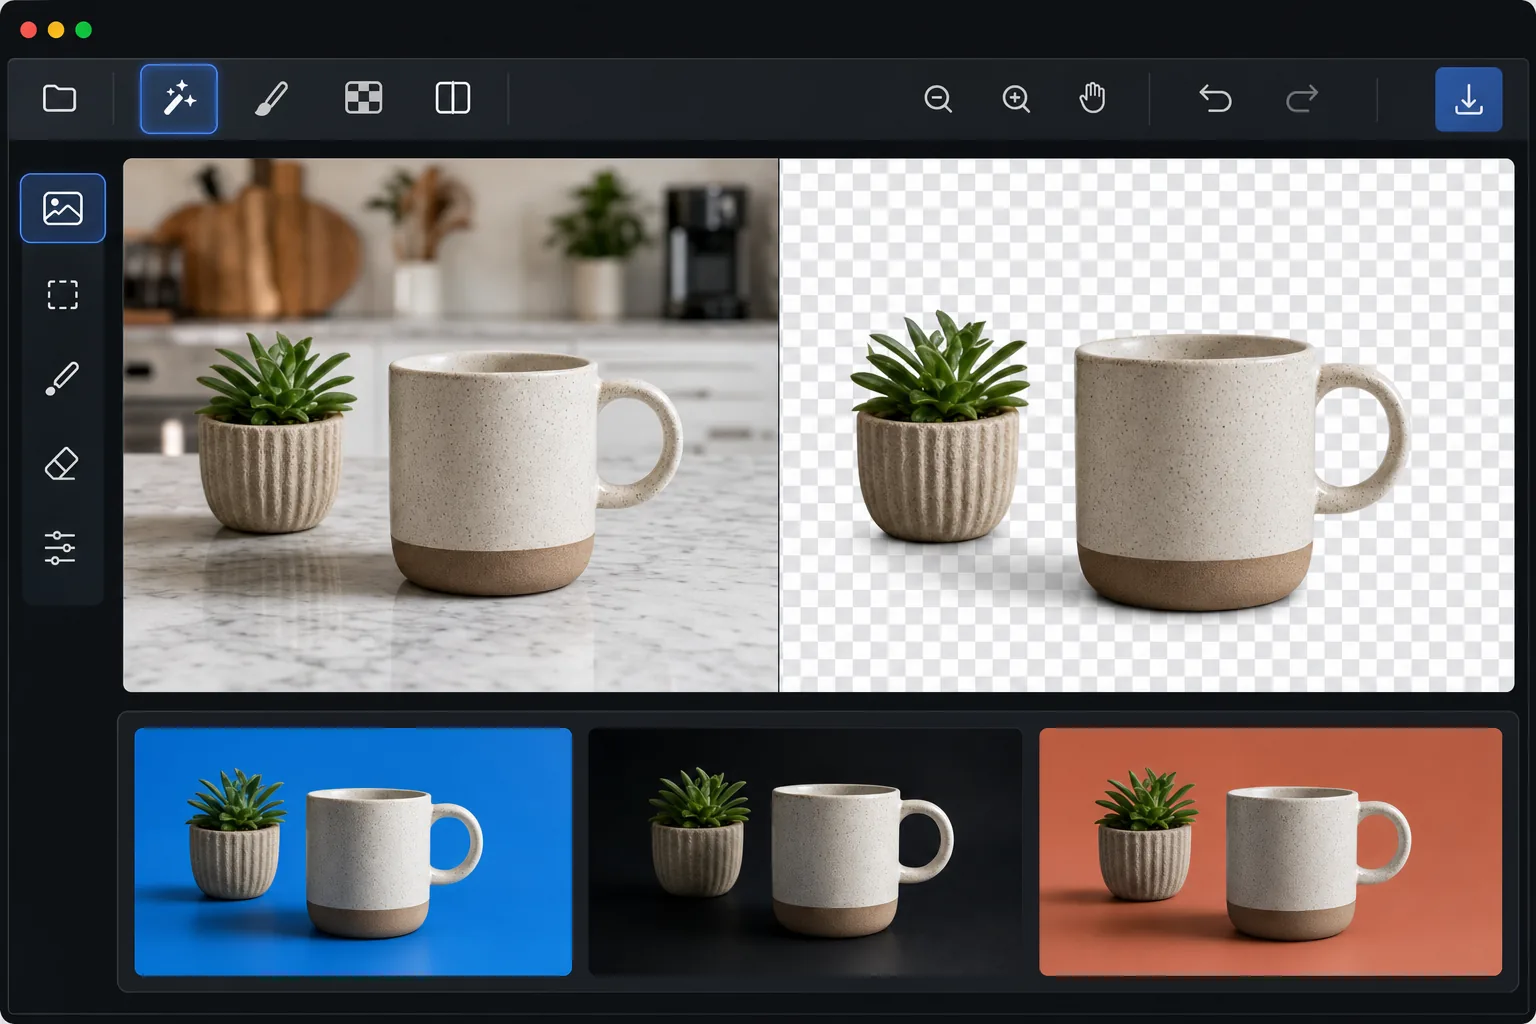Select the magic wand auto-remove tool
The image size is (1536, 1024).
[x=179, y=99]
